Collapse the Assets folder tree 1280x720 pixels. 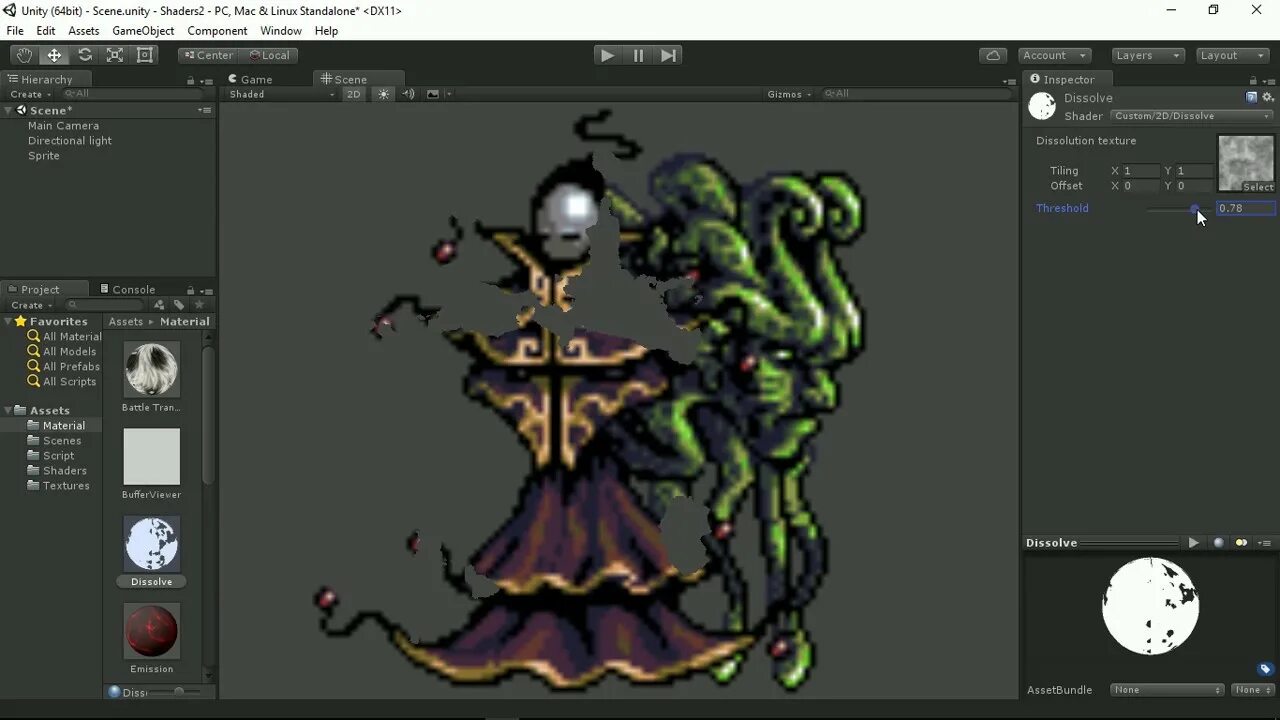pos(8,410)
